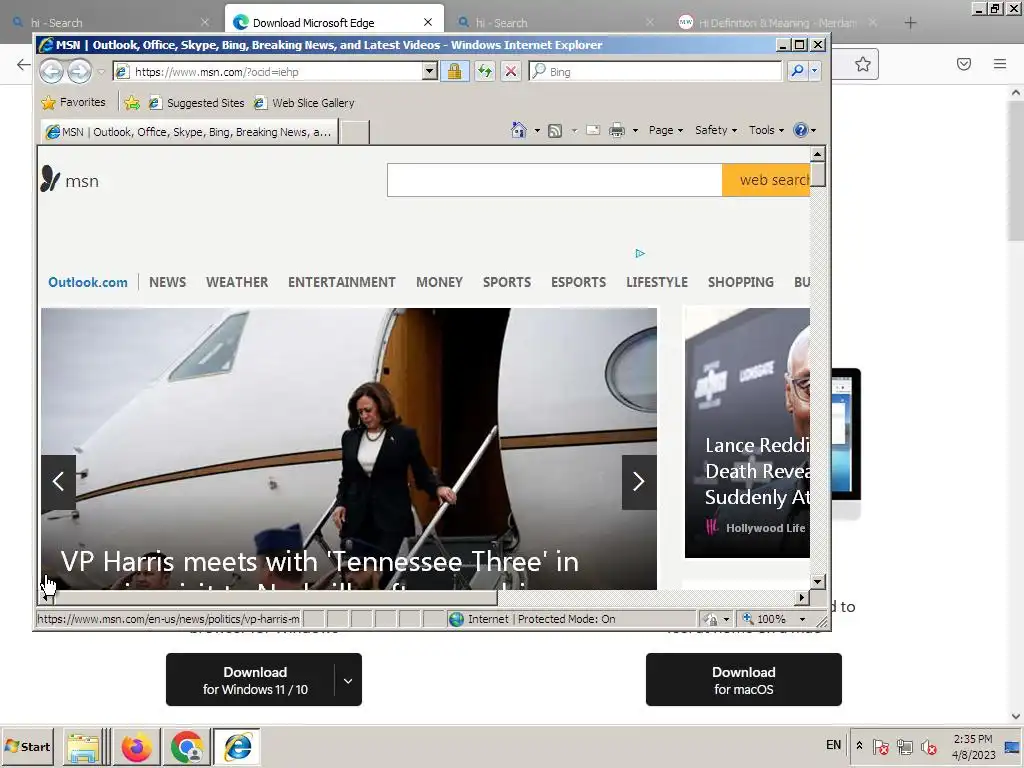This screenshot has height=768, width=1024.
Task: Open the Outlook.com link
Action: tap(88, 282)
